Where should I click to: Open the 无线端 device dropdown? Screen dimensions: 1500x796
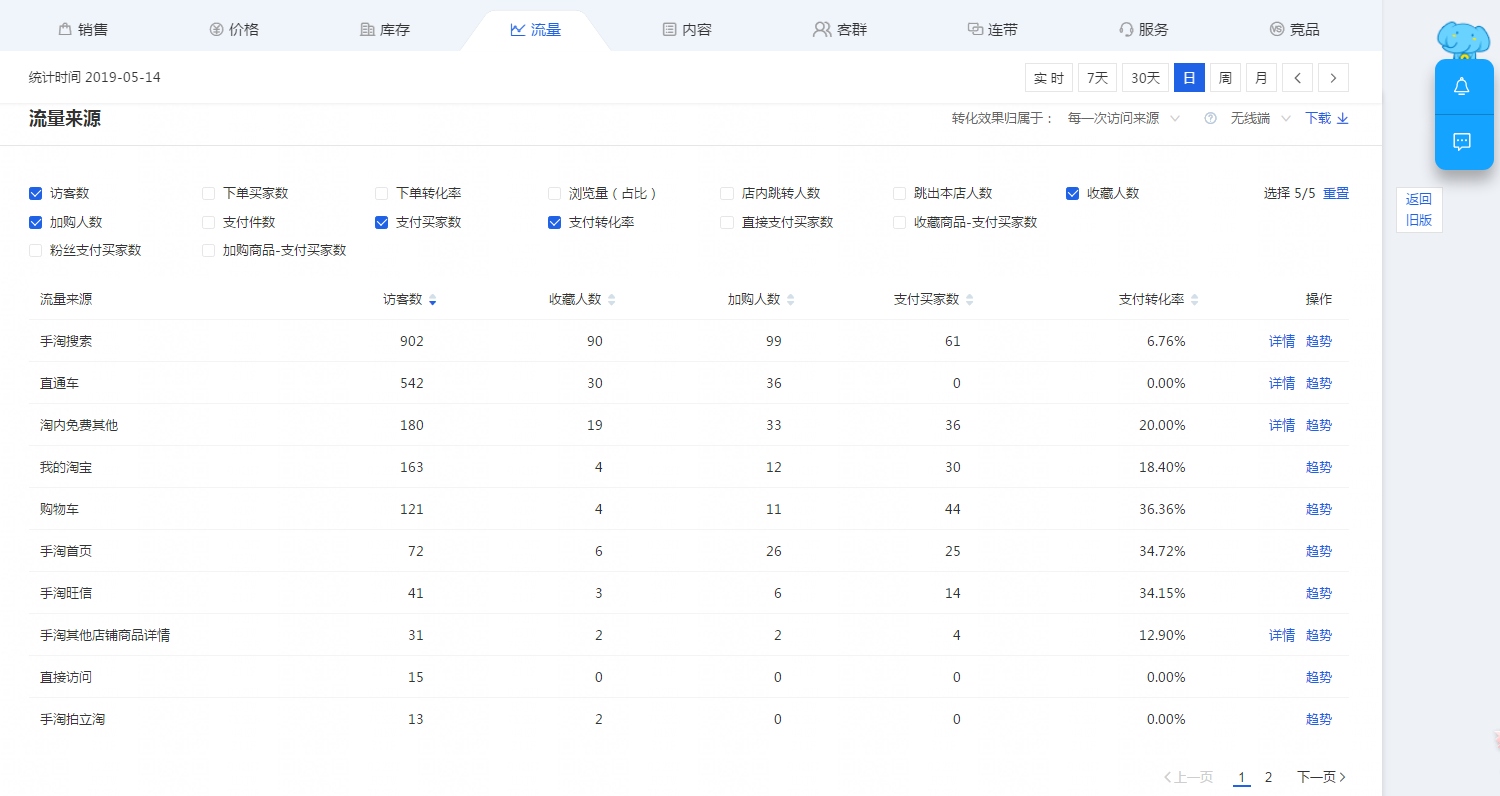(x=1260, y=118)
